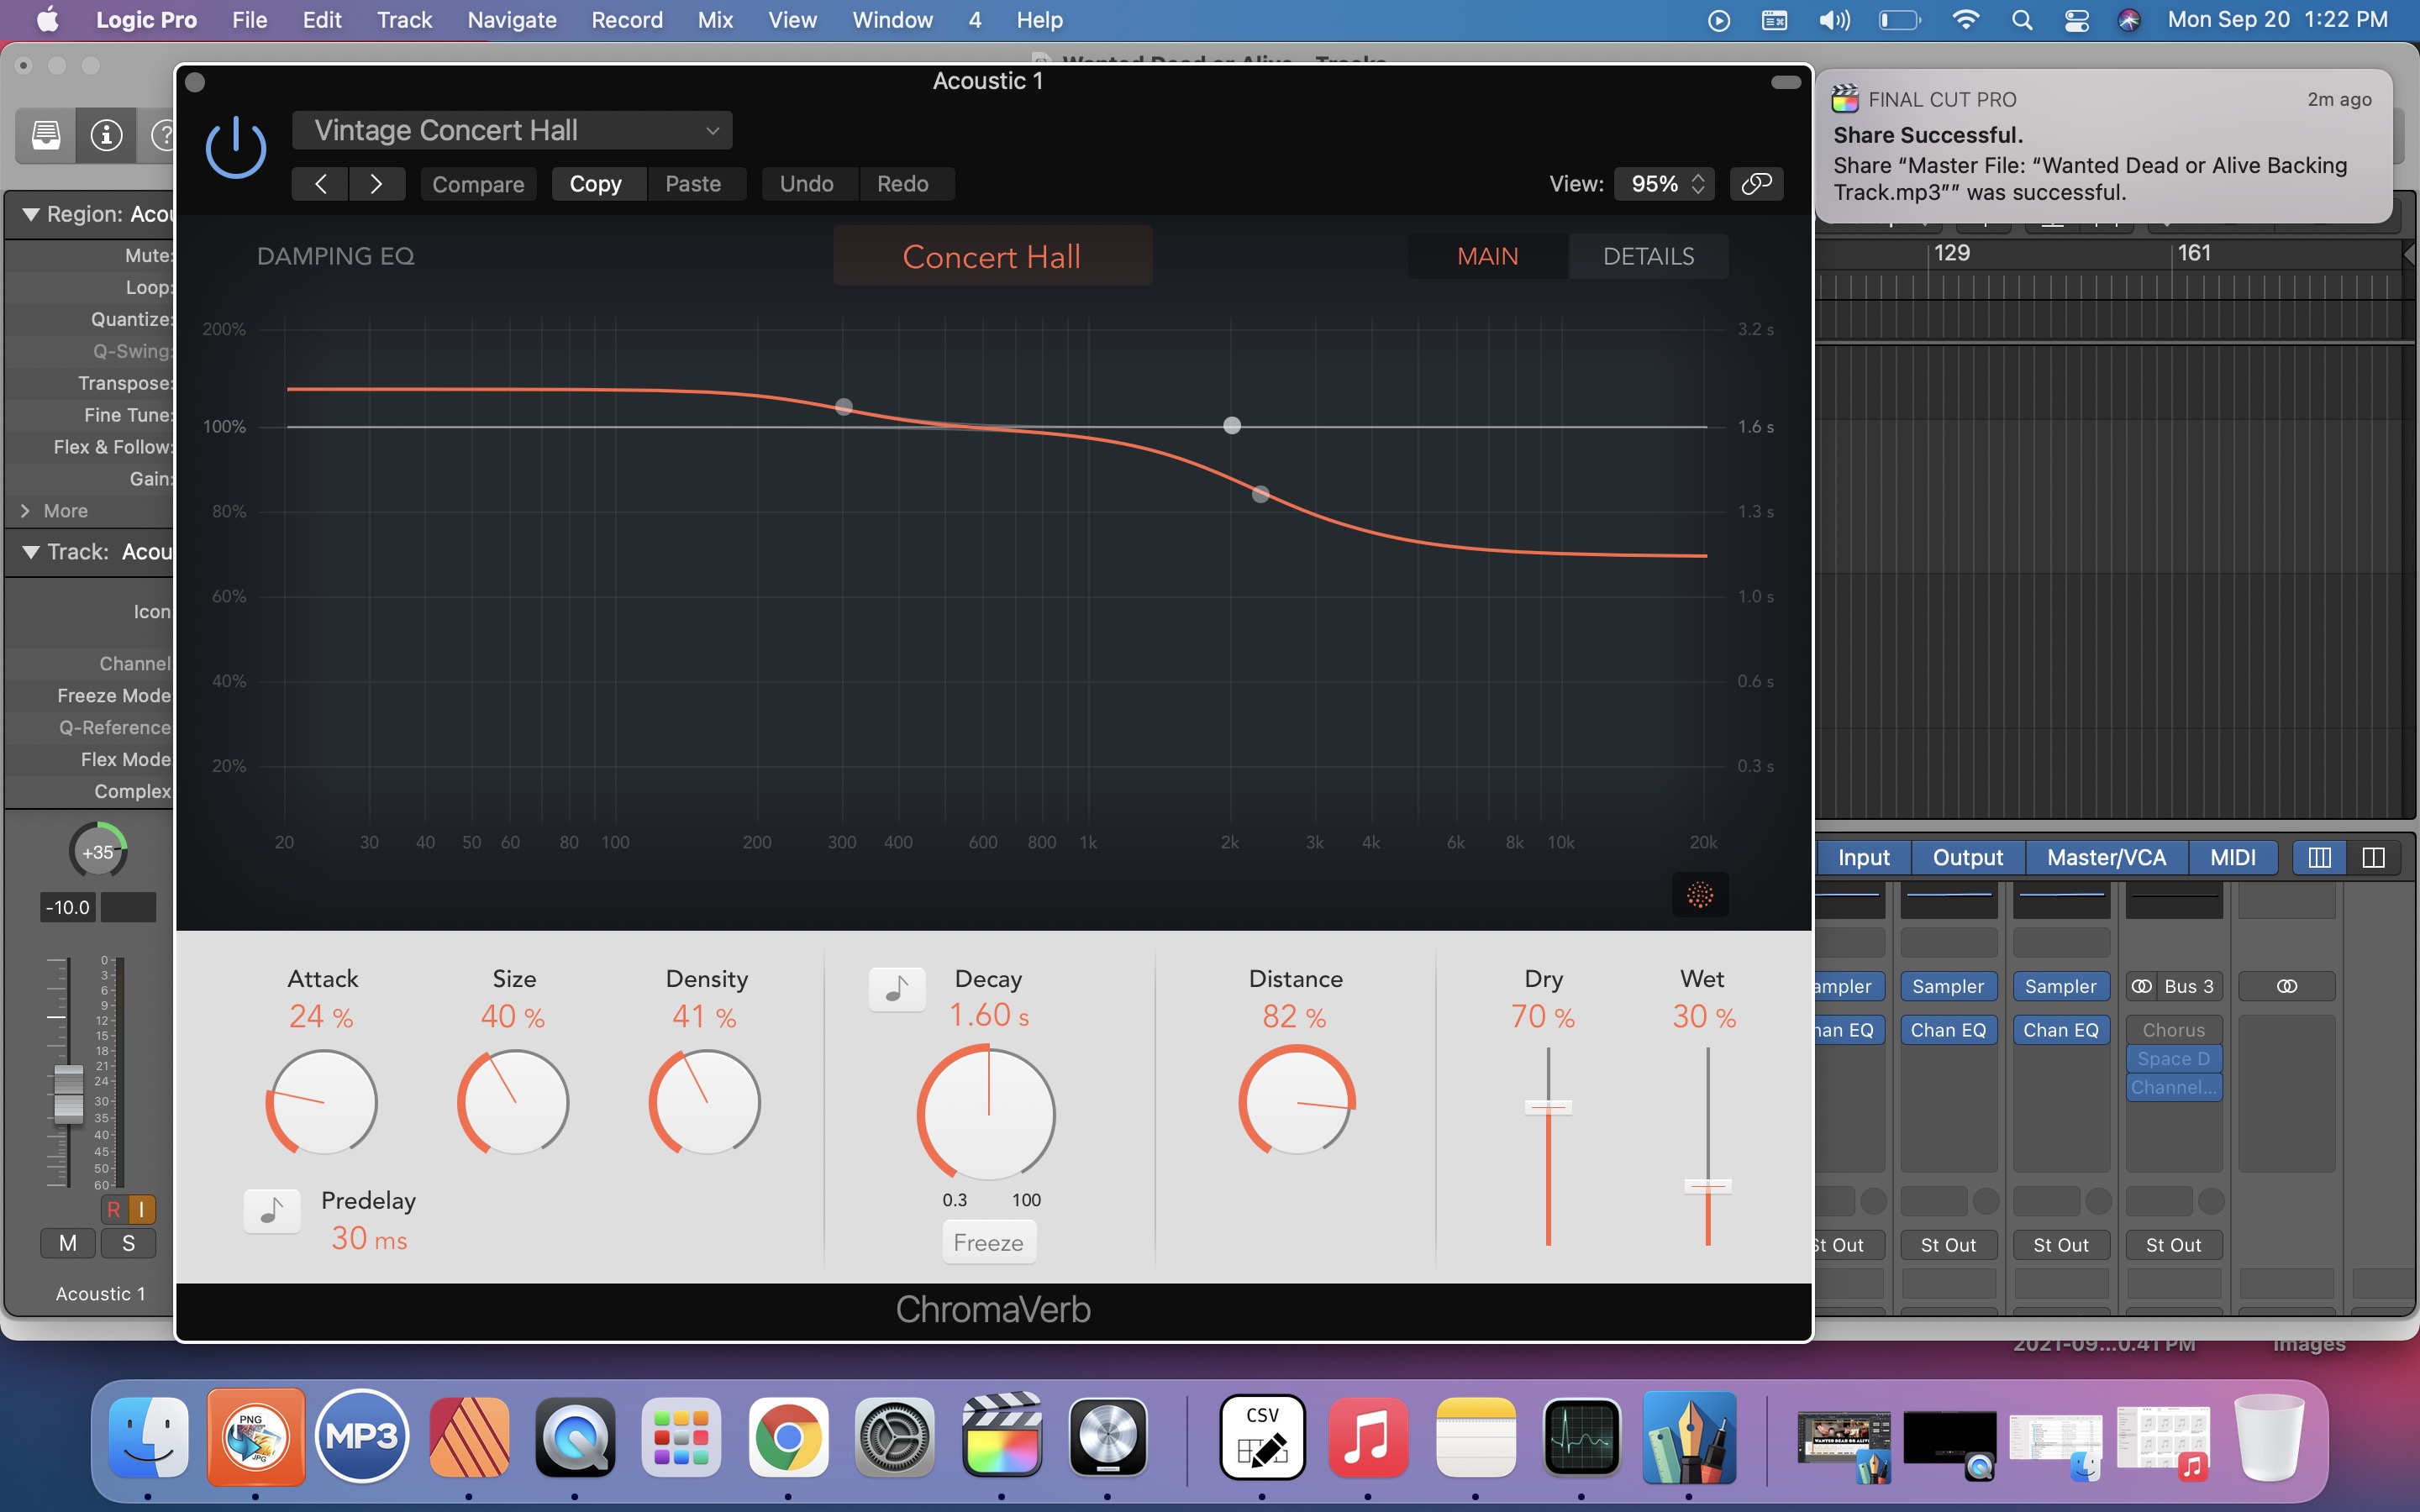Toggle the visualization dots icon
Image resolution: width=2420 pixels, height=1512 pixels.
1700,894
